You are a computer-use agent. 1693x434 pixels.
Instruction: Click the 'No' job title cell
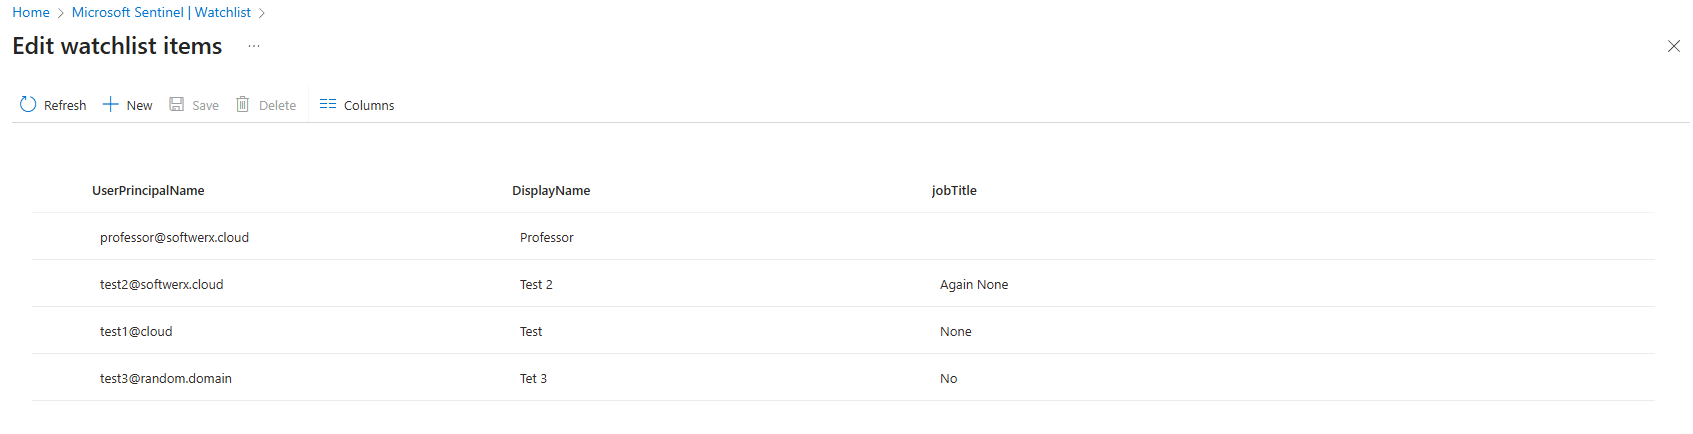click(948, 378)
